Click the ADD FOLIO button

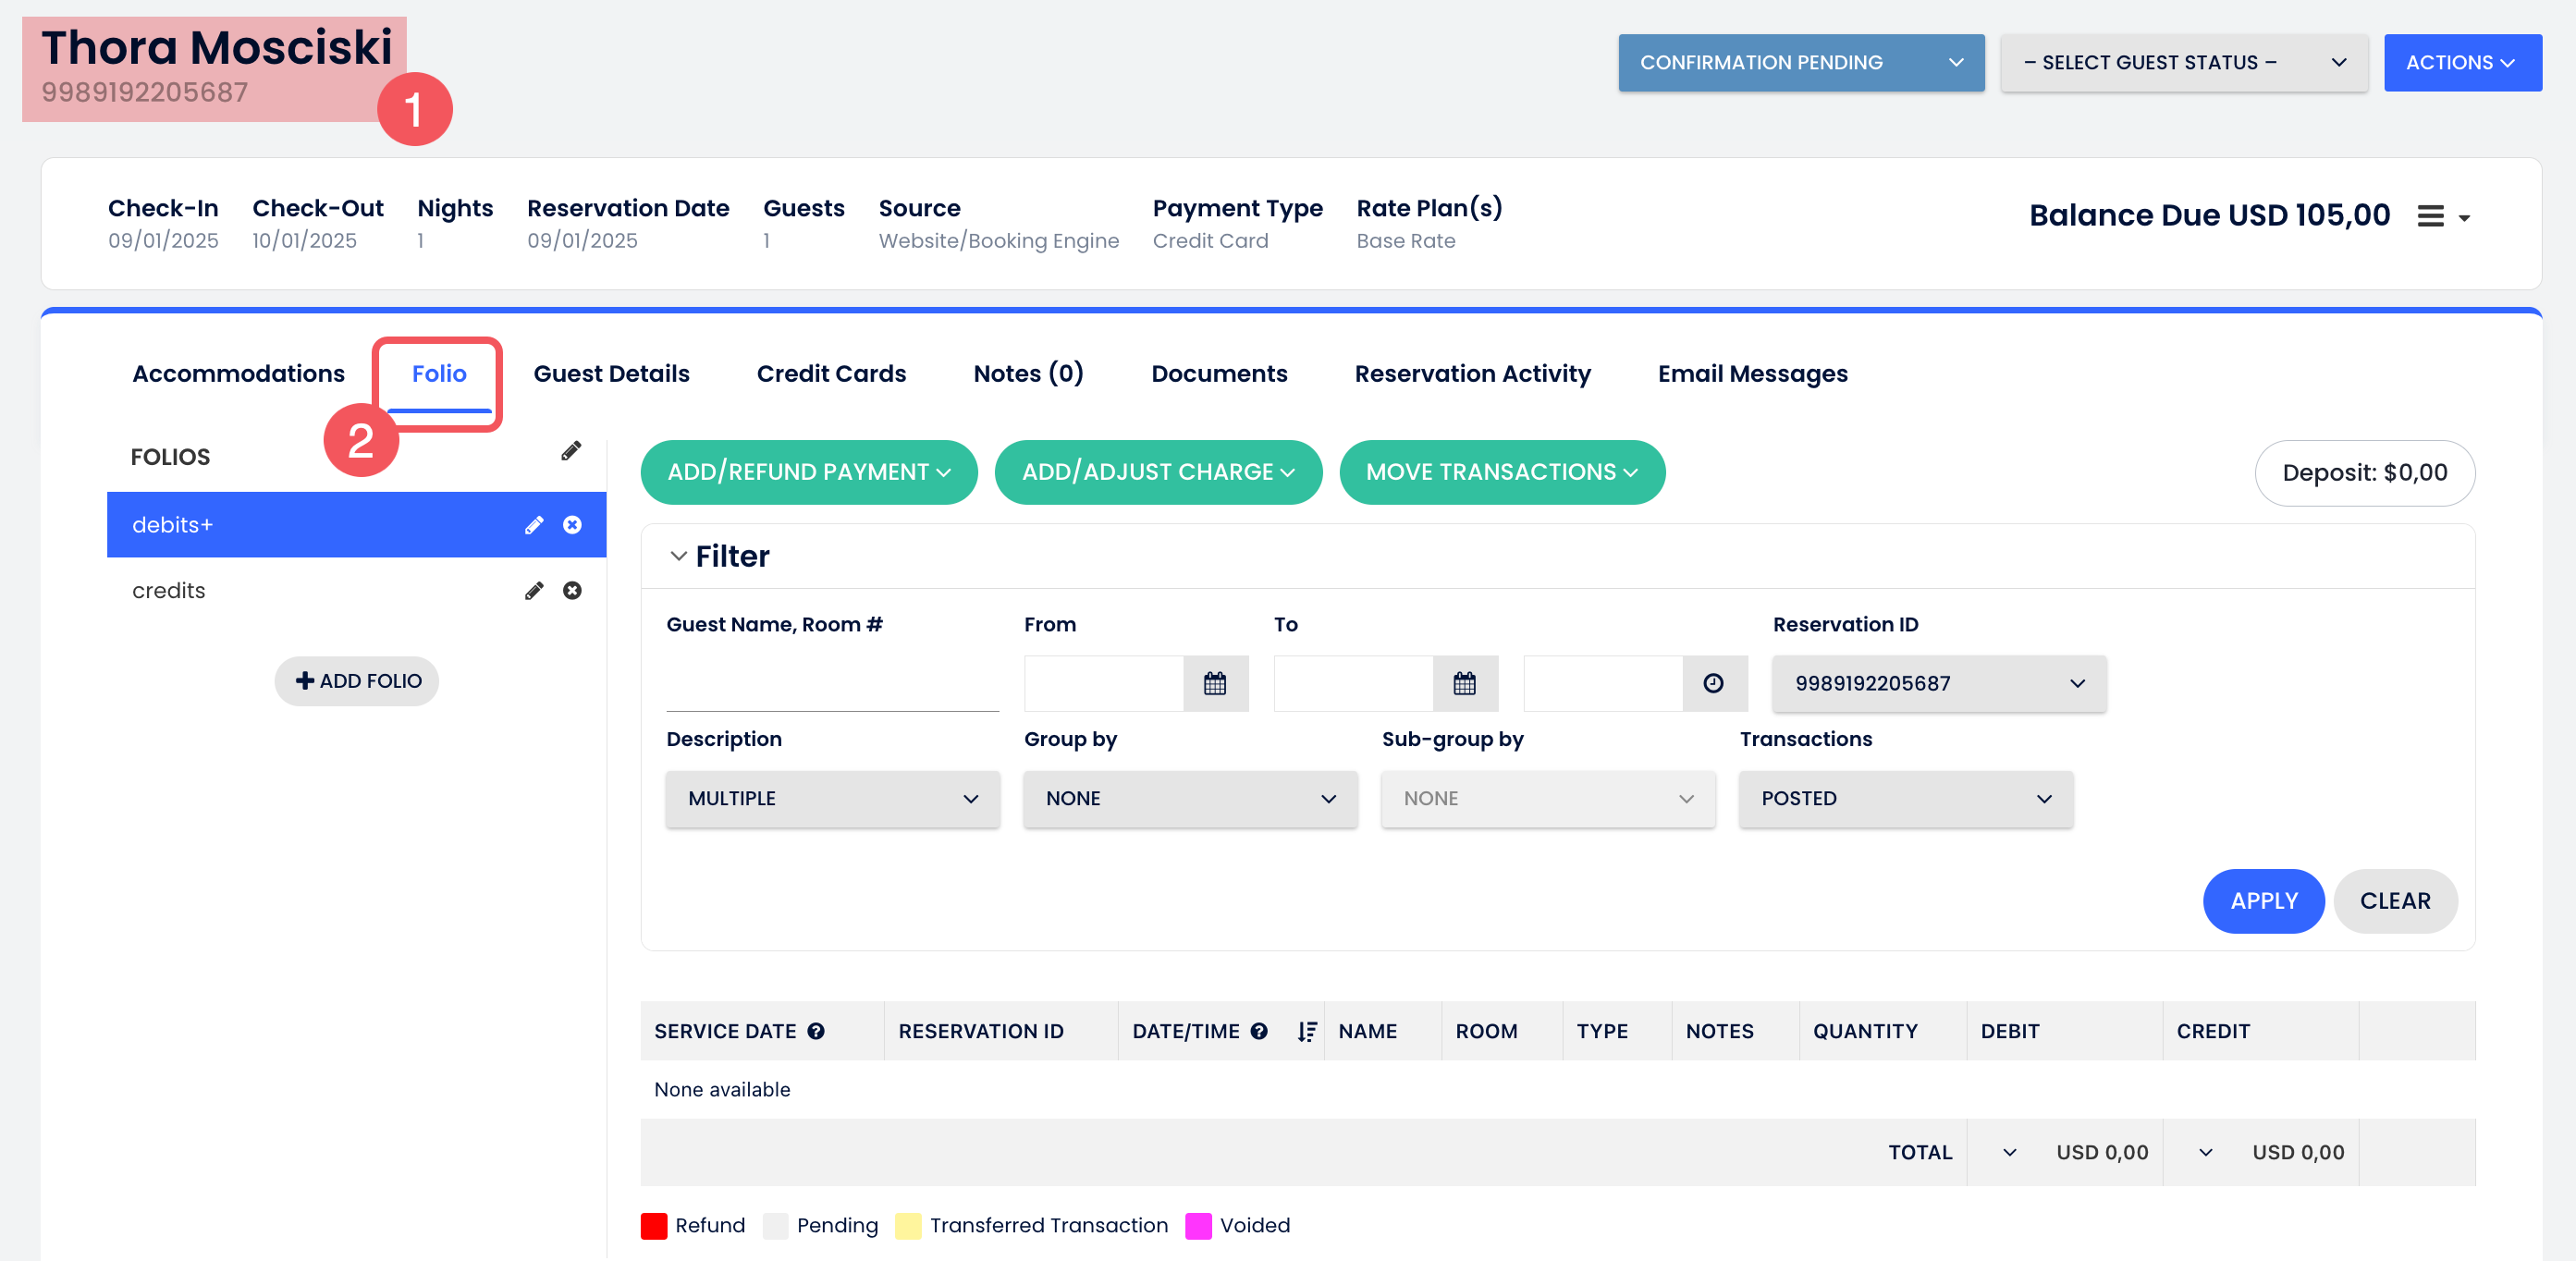tap(357, 681)
